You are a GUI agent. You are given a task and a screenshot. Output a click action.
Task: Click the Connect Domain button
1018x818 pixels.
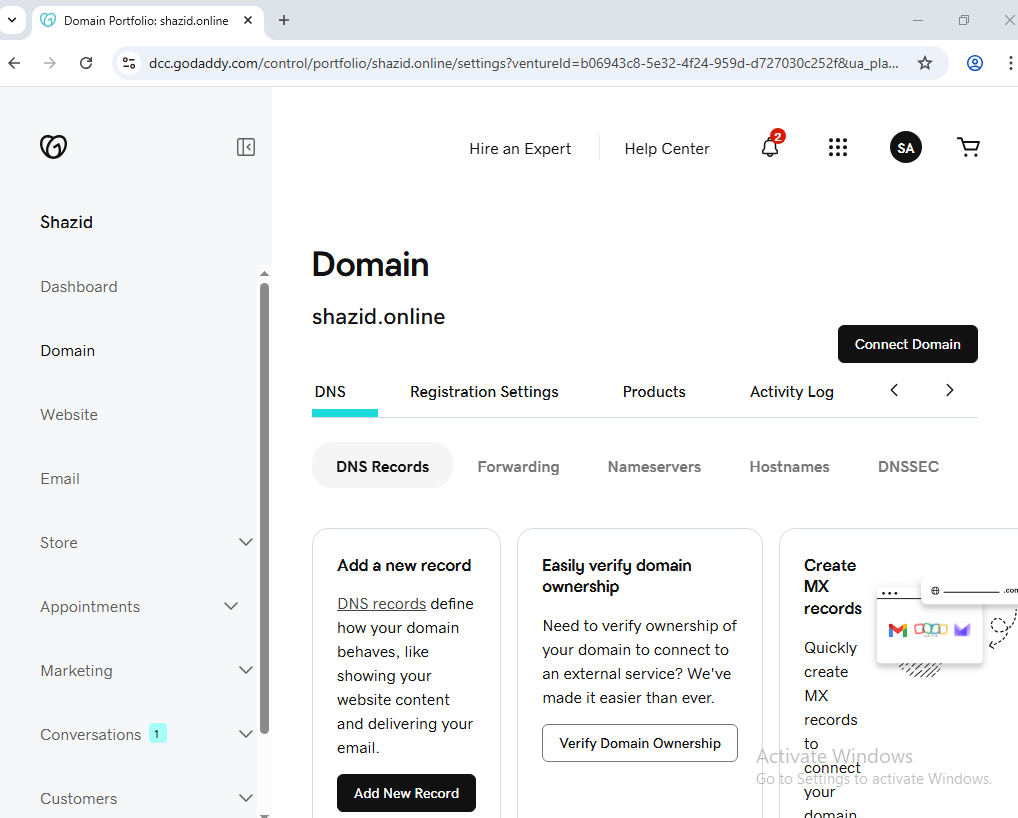(x=908, y=344)
